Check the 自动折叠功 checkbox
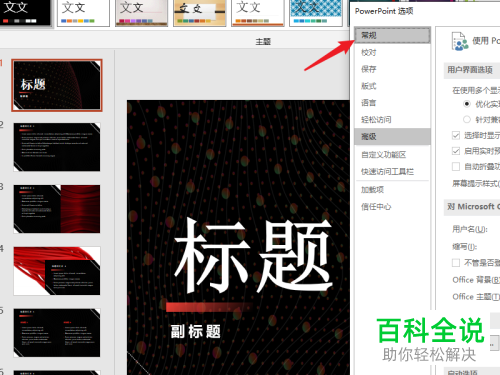The image size is (500, 375). pos(456,166)
